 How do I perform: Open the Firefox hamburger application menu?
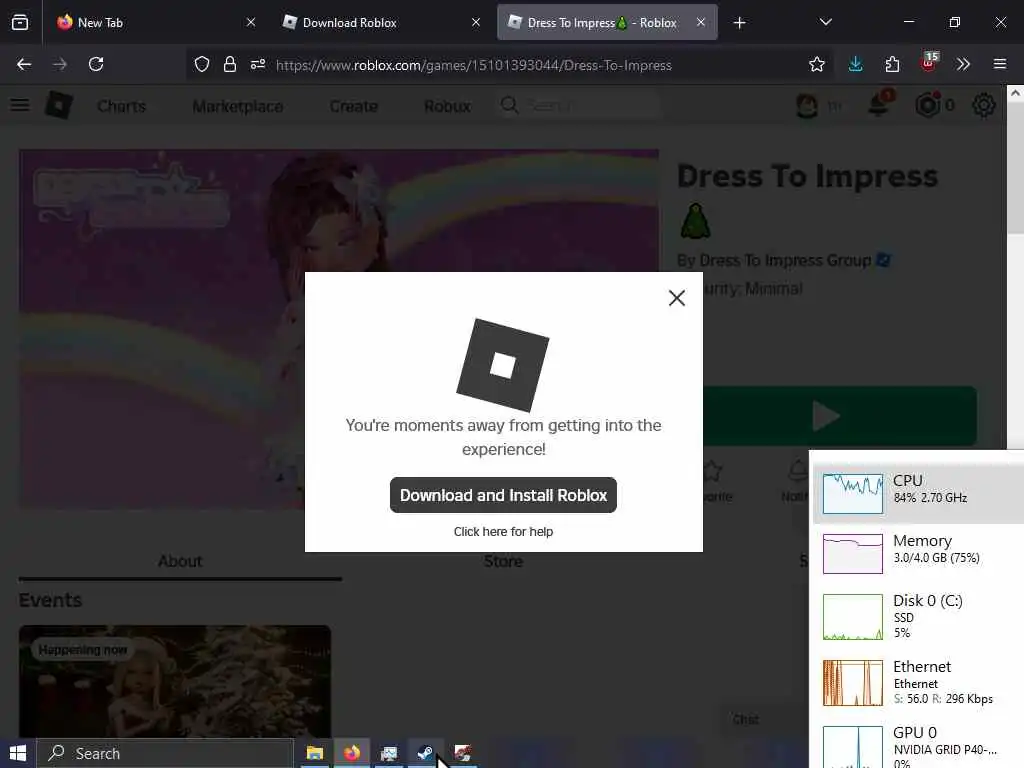tap(1000, 64)
